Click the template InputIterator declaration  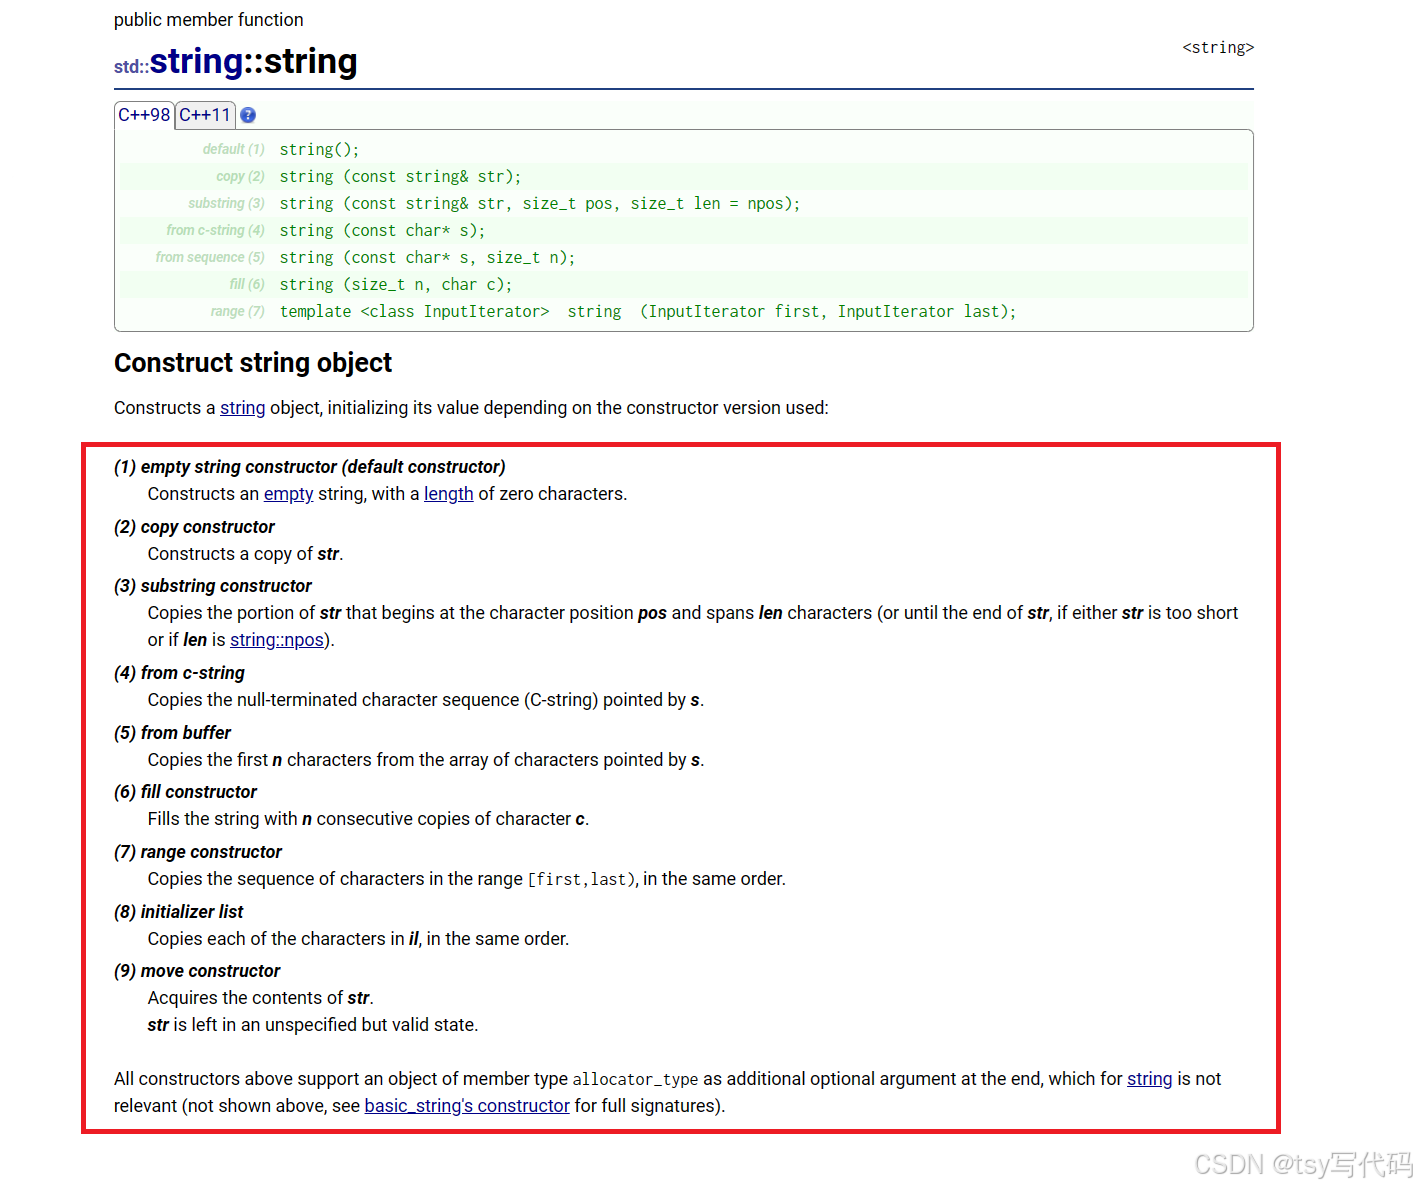(x=648, y=311)
